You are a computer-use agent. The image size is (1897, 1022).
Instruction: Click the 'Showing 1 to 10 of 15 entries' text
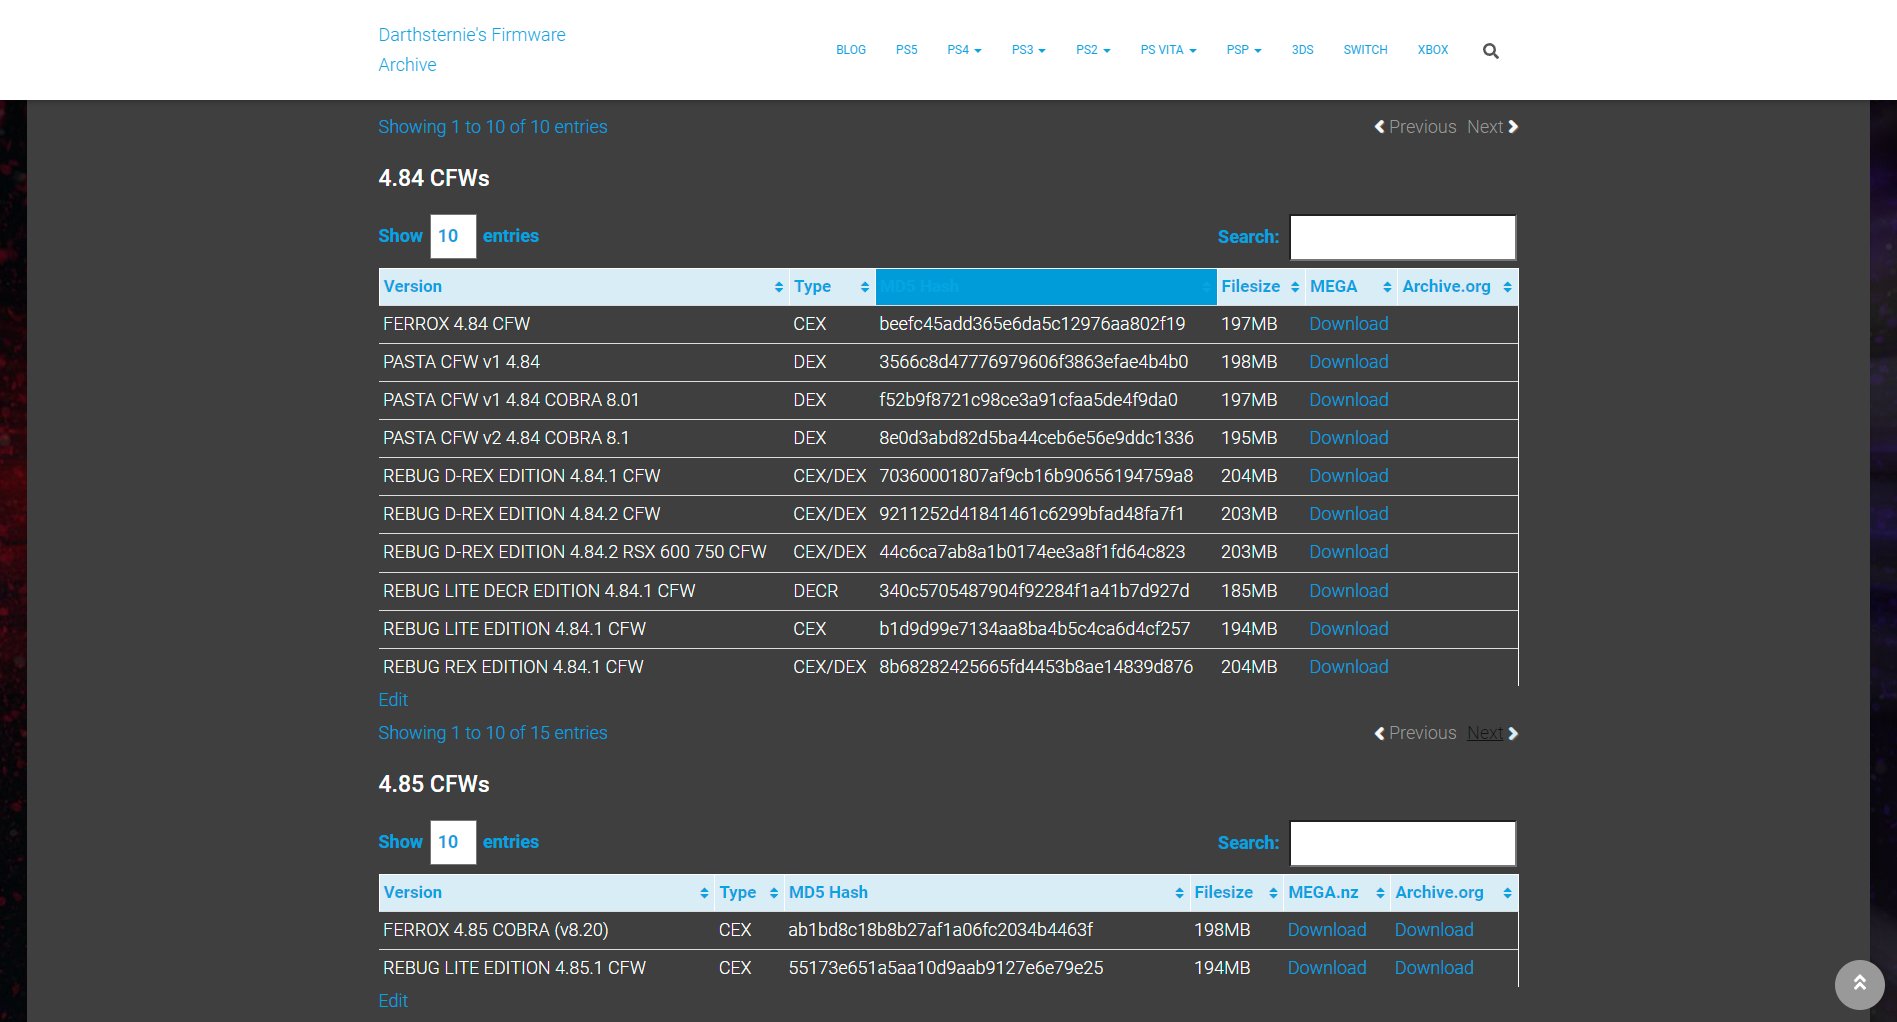[x=492, y=733]
